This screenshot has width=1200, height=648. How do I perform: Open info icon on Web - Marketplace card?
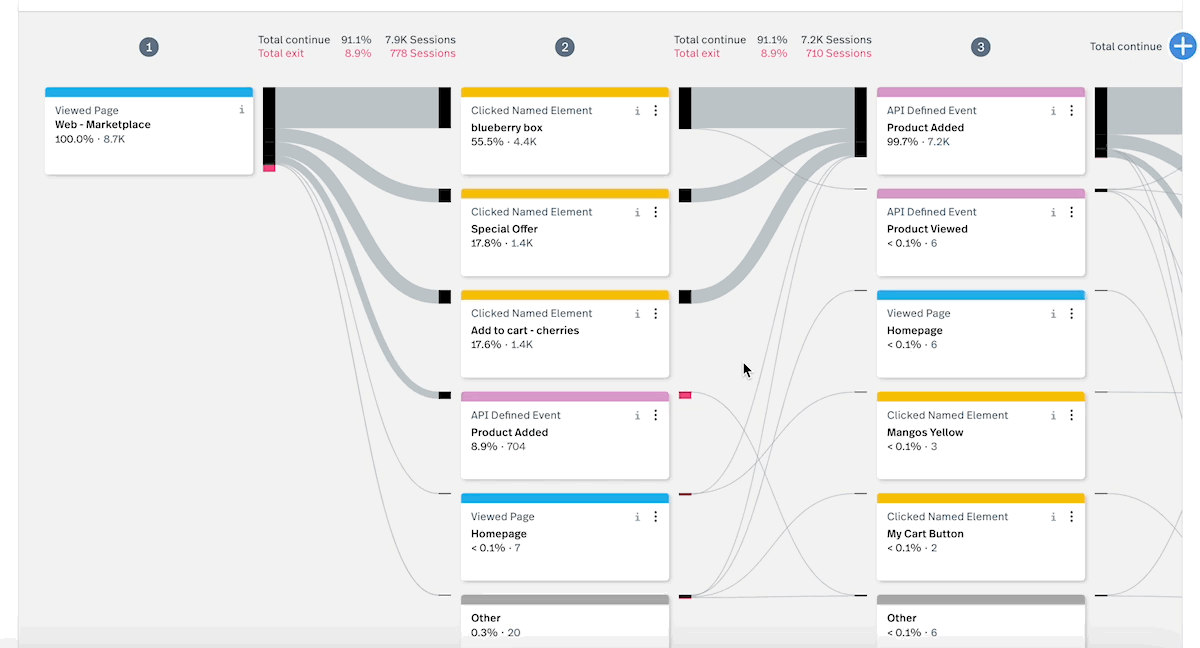click(x=241, y=110)
